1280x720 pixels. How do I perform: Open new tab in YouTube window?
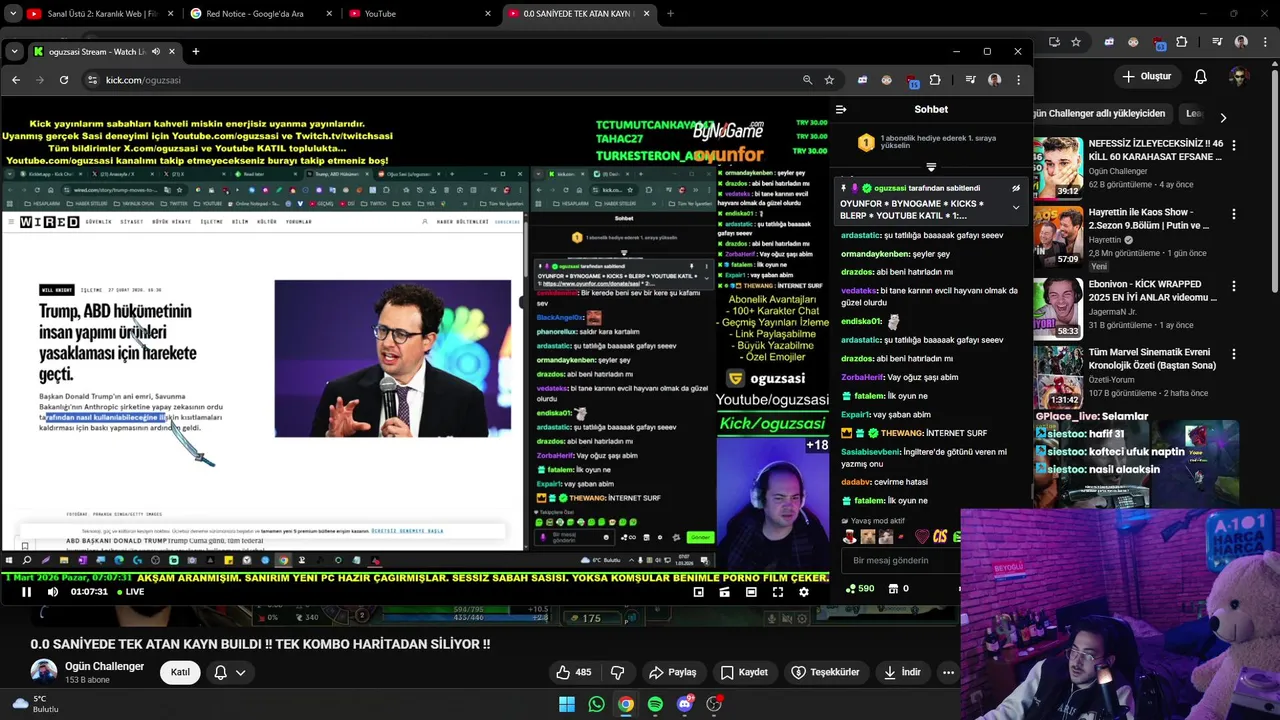click(670, 14)
